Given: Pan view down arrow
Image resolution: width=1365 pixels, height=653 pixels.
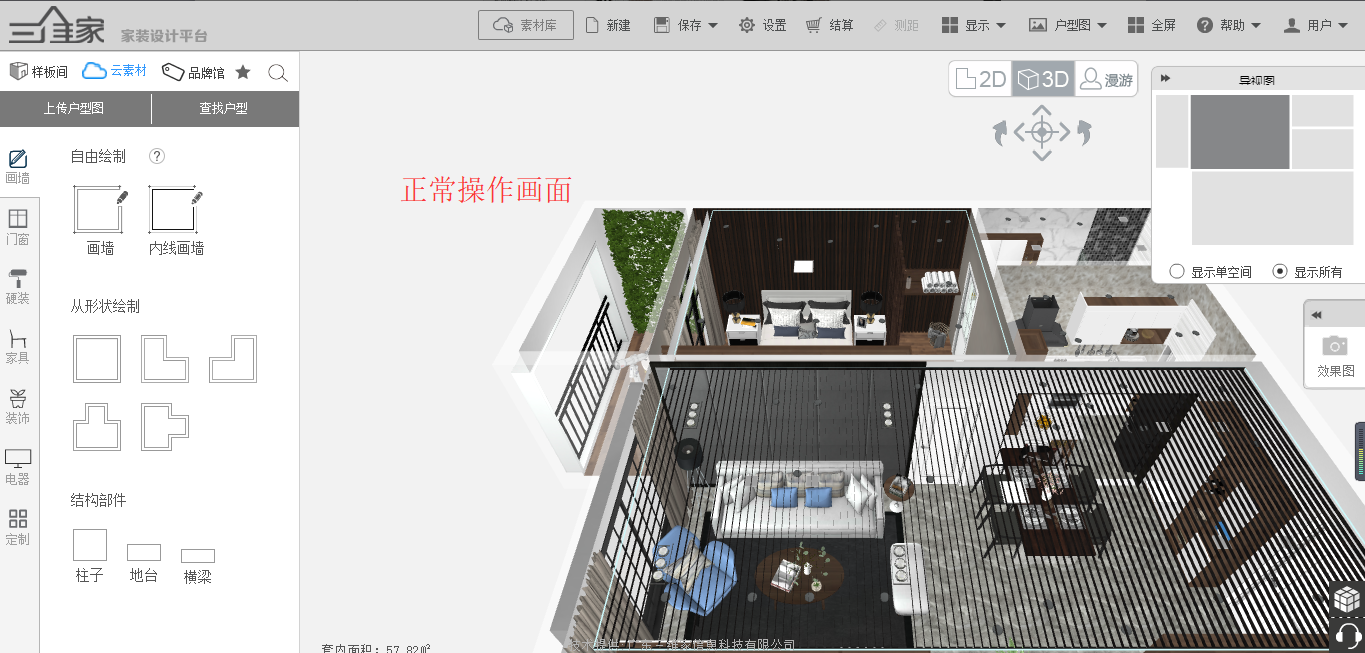Looking at the screenshot, I should pyautogui.click(x=1042, y=155).
